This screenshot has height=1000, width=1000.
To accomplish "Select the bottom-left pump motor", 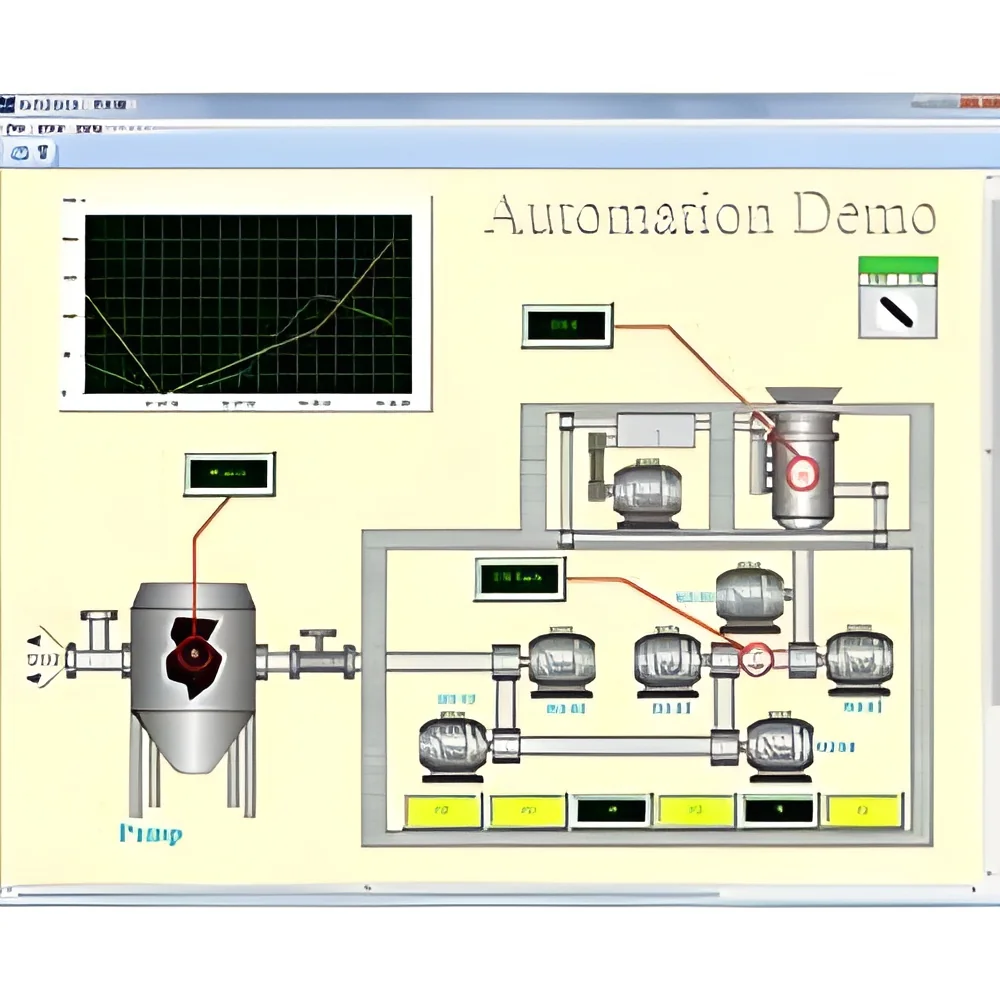I will click(x=453, y=749).
